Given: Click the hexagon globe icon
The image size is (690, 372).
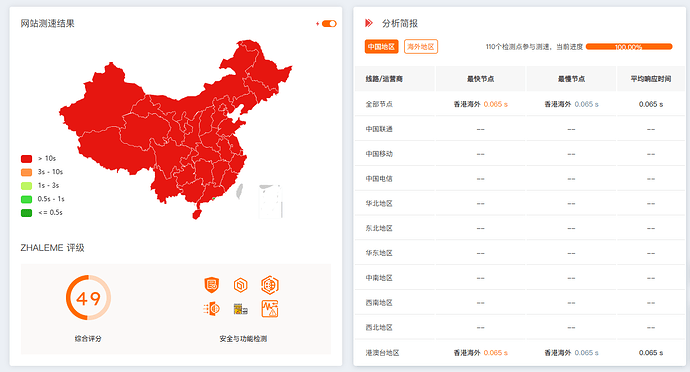Looking at the screenshot, I should tap(270, 285).
